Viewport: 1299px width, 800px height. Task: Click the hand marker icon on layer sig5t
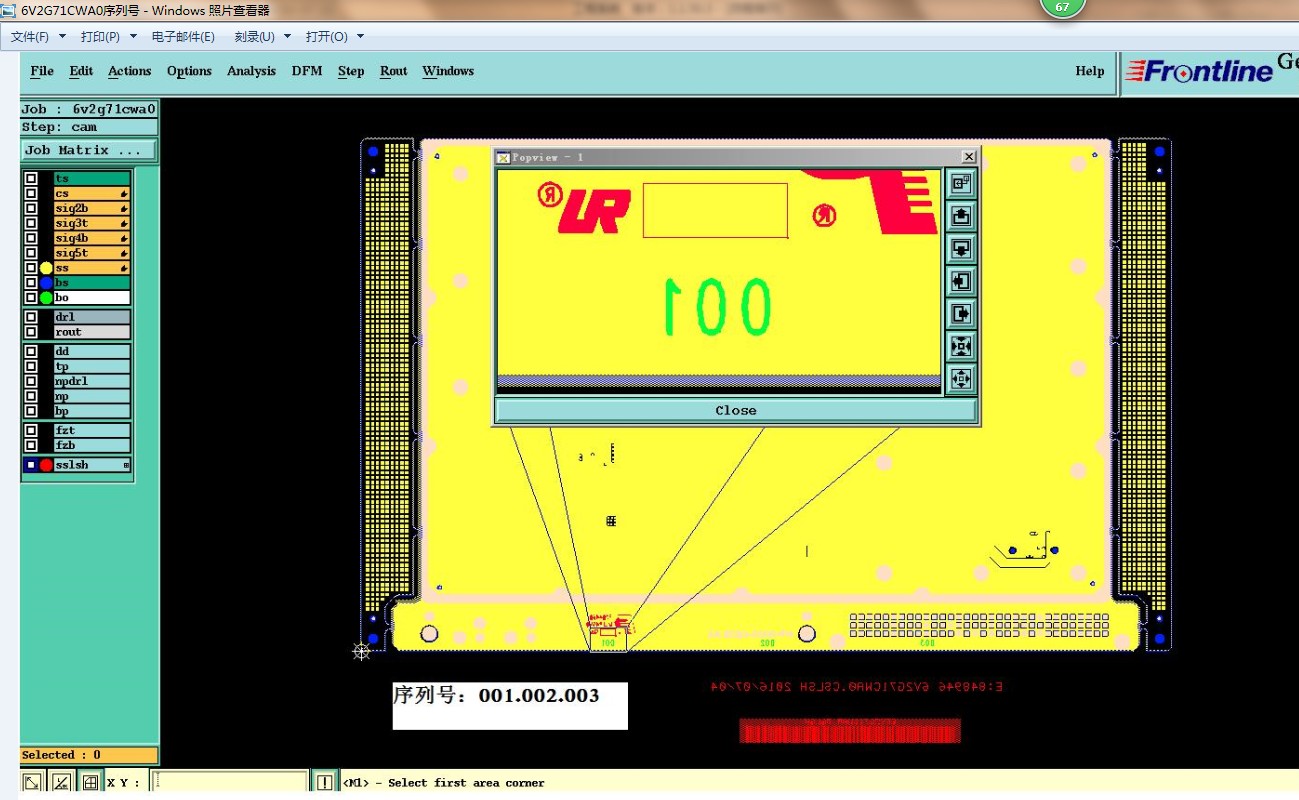(125, 254)
